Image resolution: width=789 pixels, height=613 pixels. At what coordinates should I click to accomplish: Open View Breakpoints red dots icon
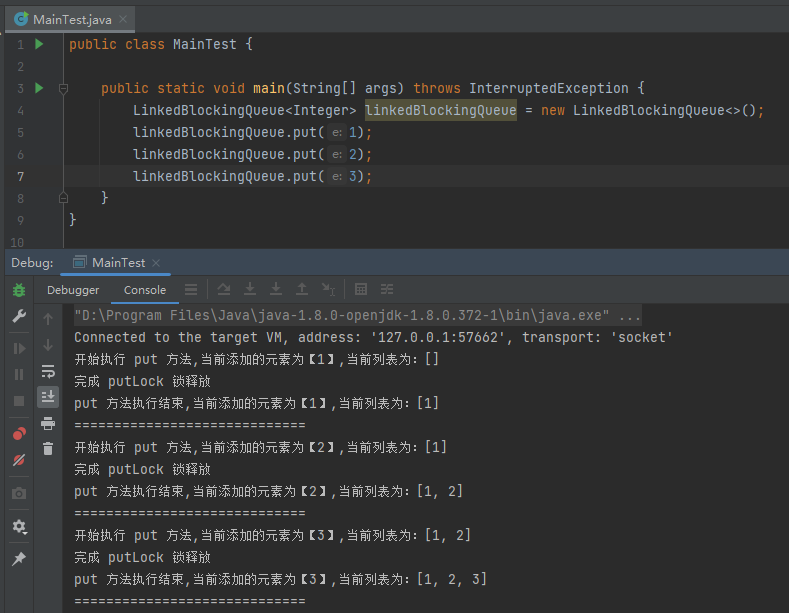[19, 433]
